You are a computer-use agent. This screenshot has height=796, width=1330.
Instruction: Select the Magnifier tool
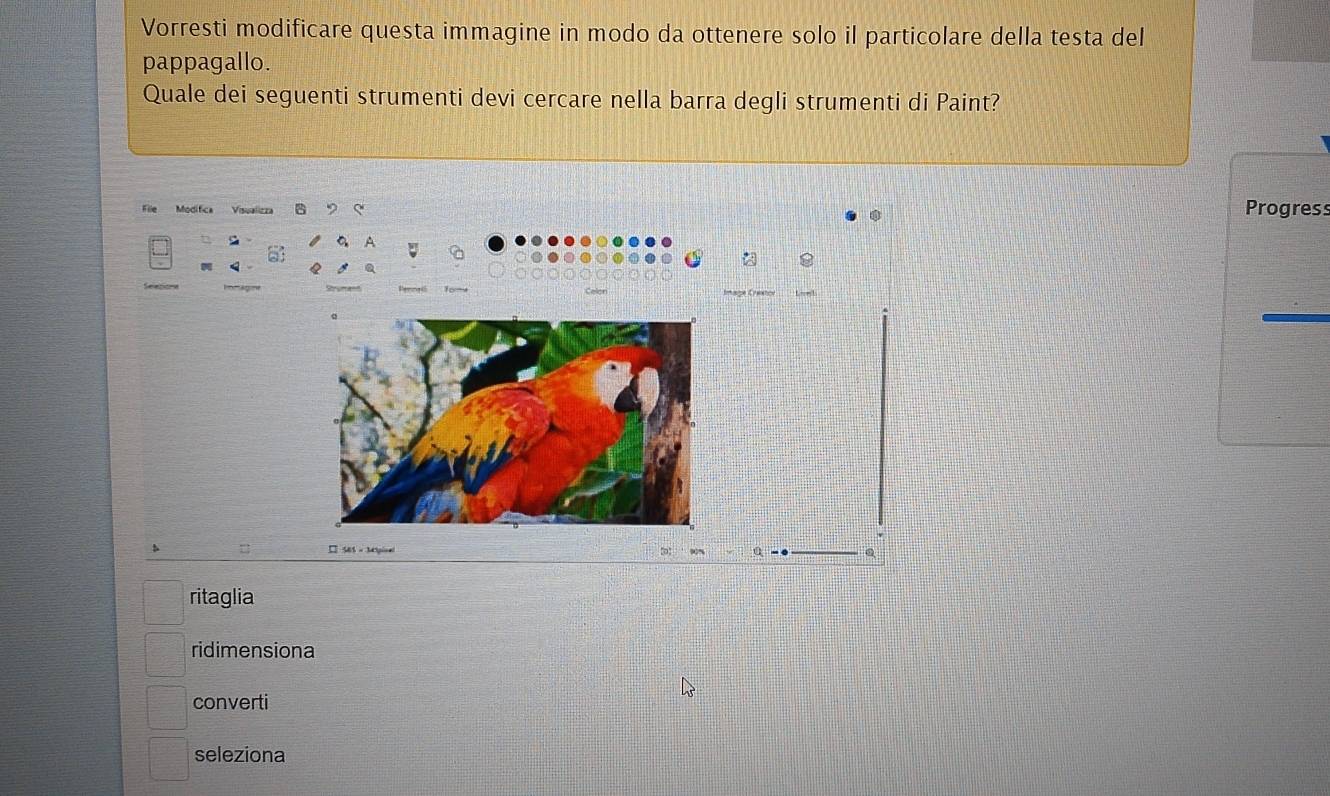point(370,267)
